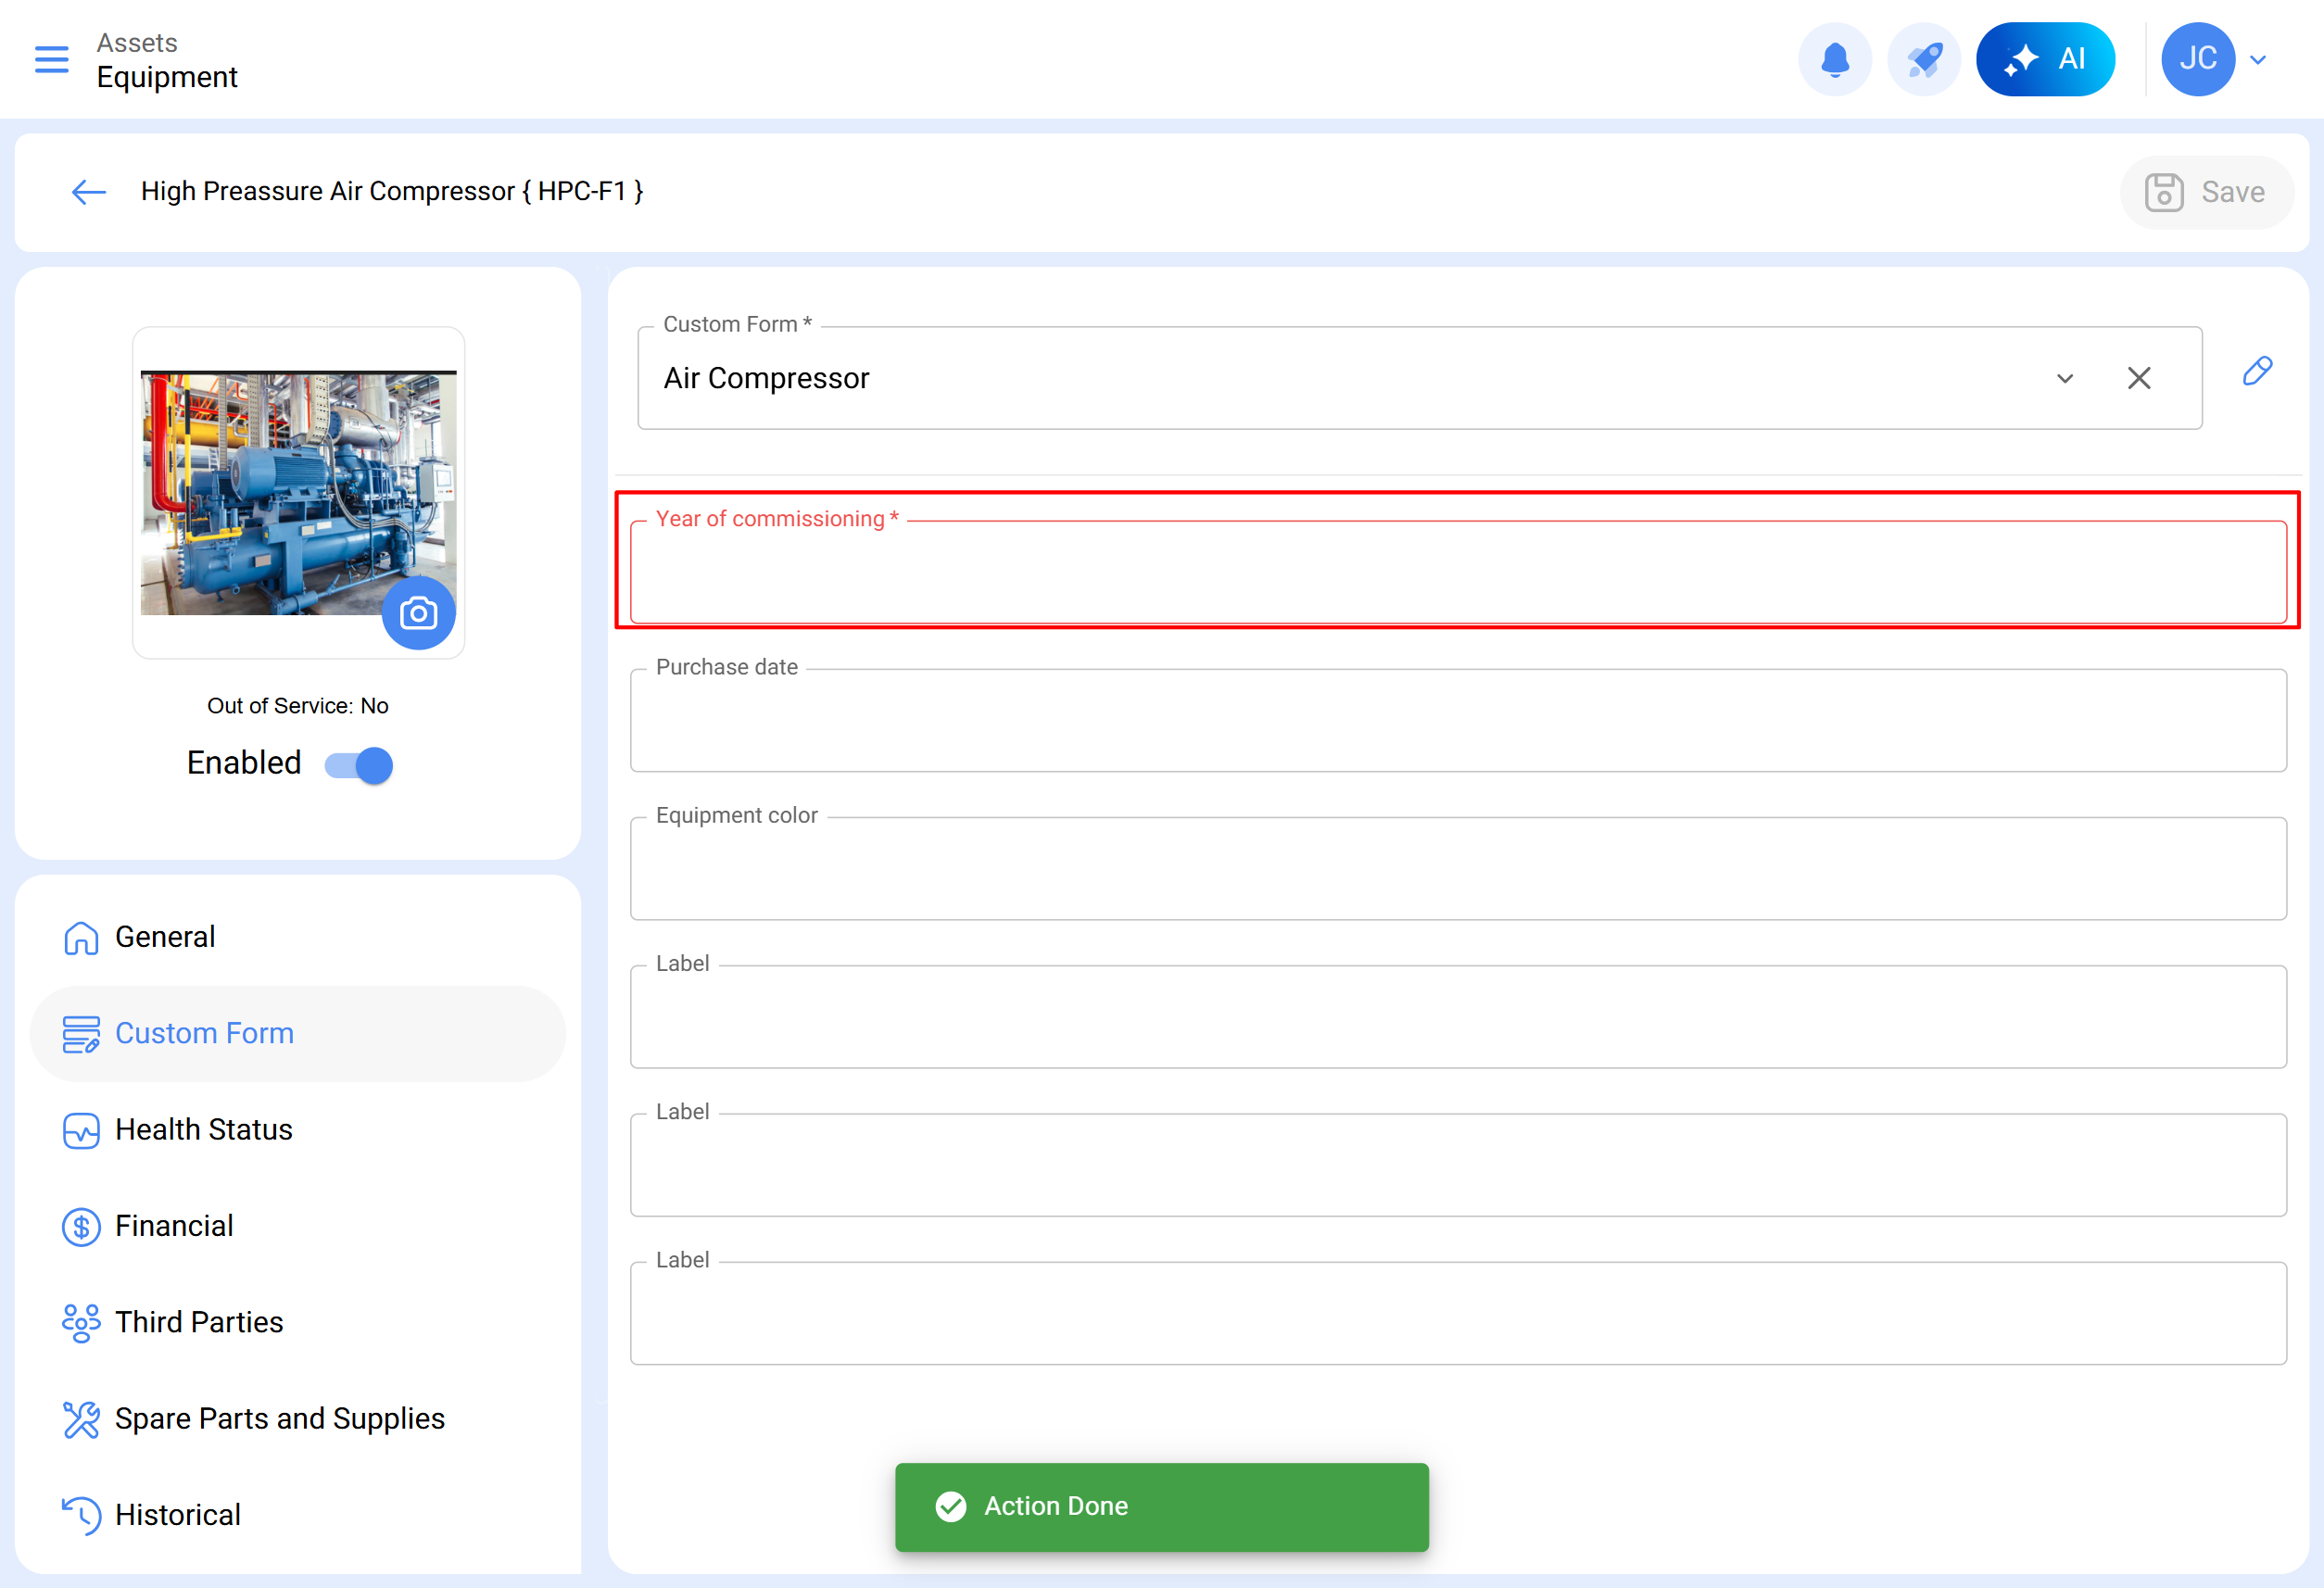Open the user account dropdown chevron
Screen dimensions: 2324x1588
tap(2258, 60)
